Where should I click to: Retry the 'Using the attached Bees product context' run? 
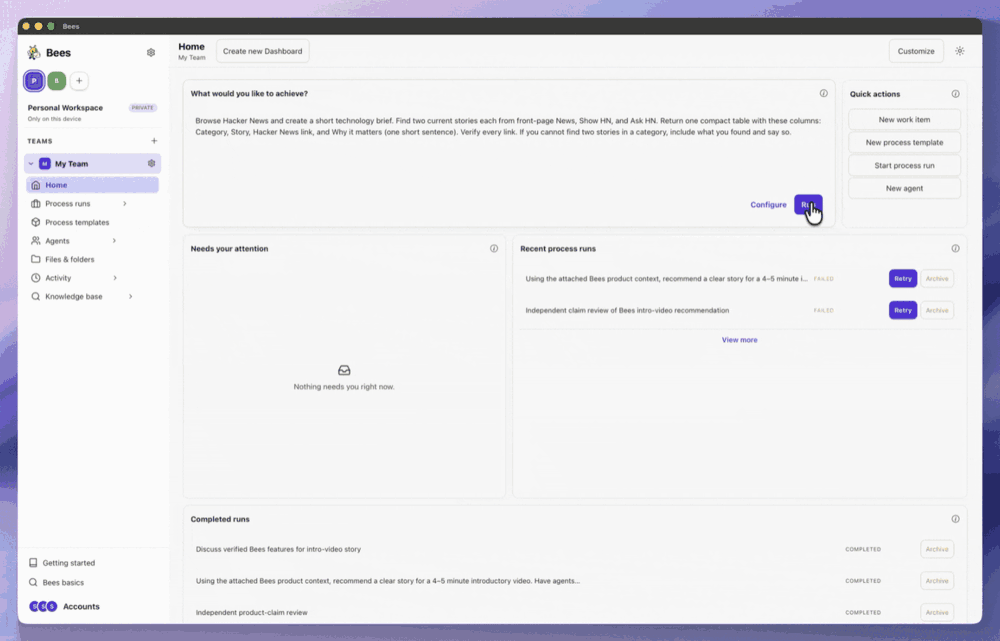[902, 279]
